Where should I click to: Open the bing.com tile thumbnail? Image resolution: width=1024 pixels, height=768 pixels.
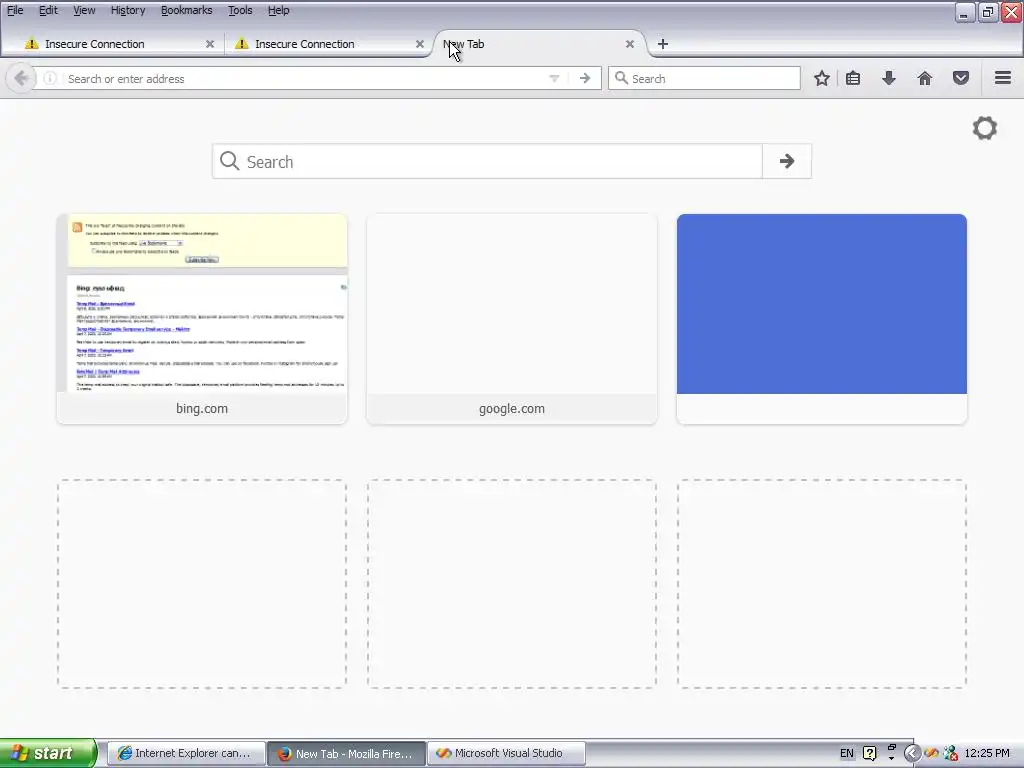point(202,304)
